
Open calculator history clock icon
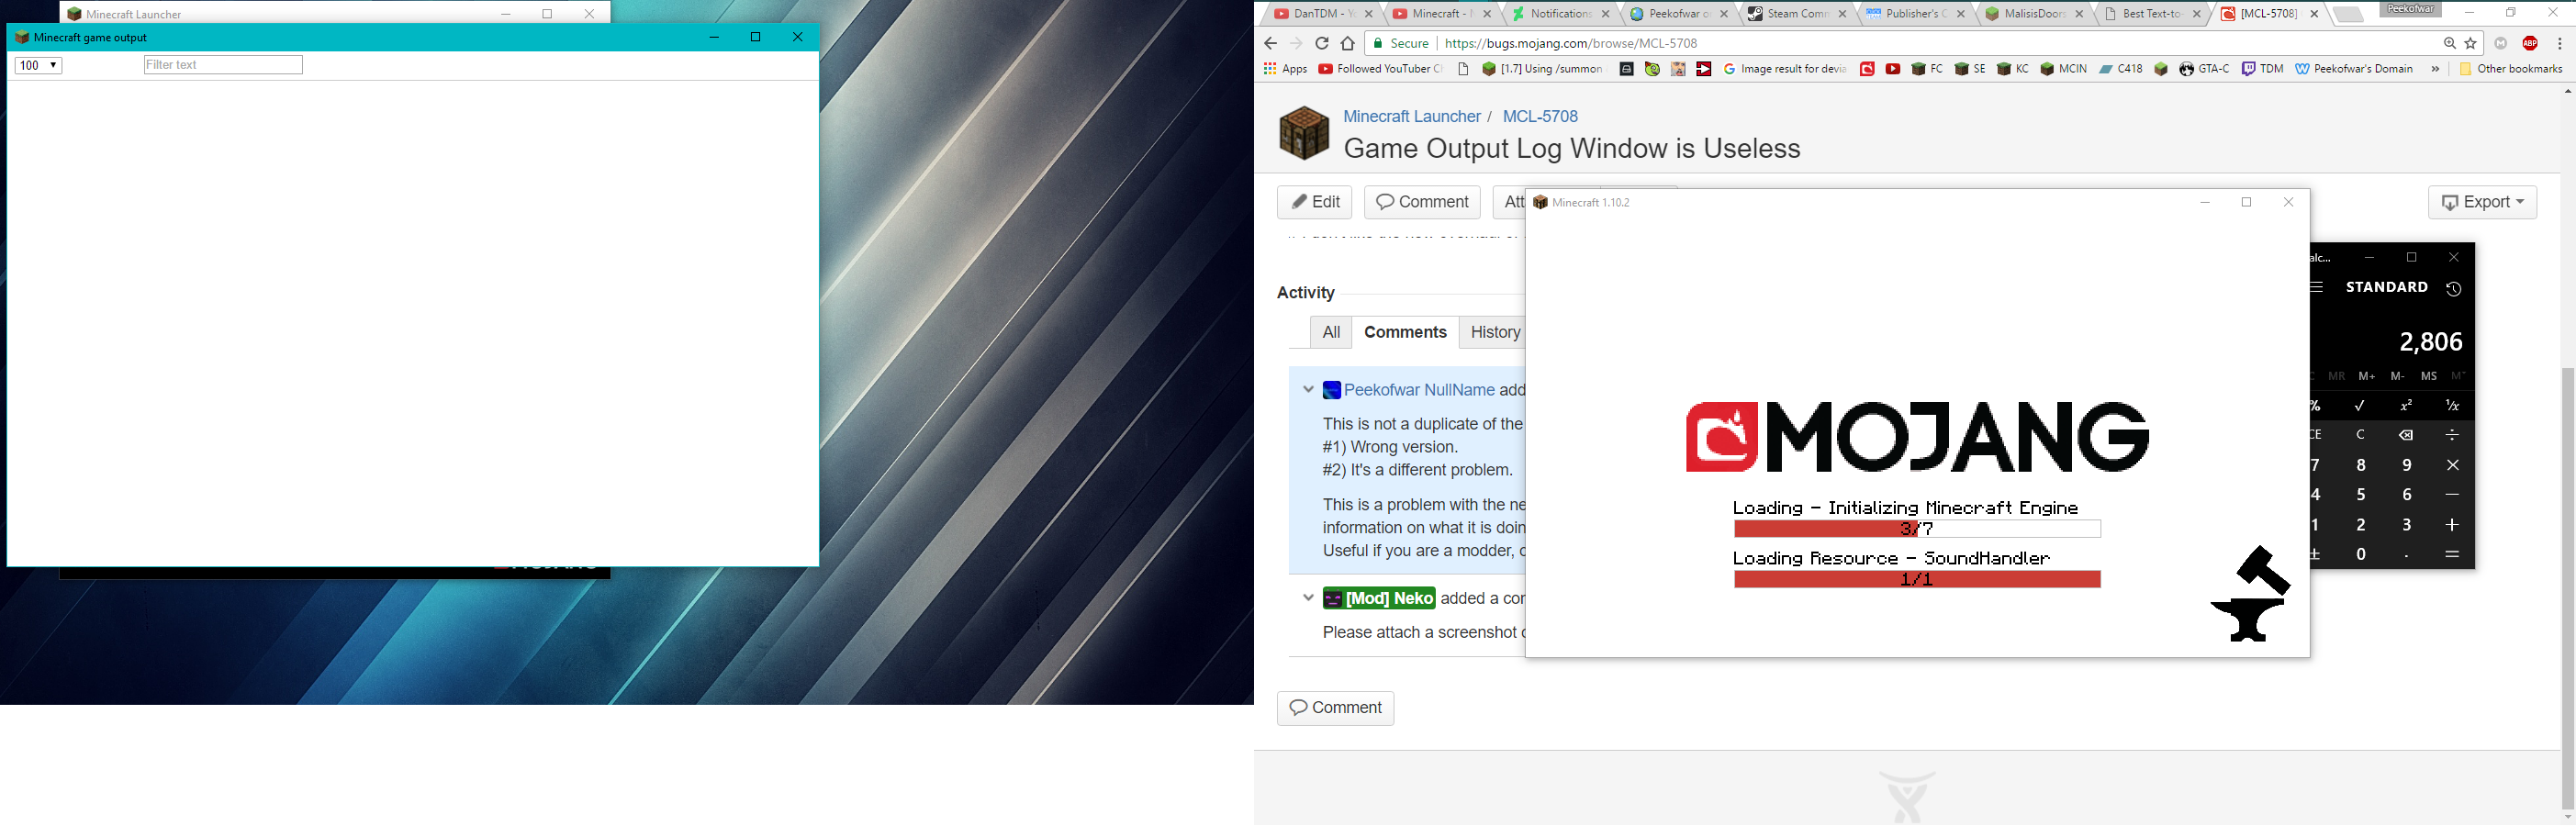[2453, 288]
